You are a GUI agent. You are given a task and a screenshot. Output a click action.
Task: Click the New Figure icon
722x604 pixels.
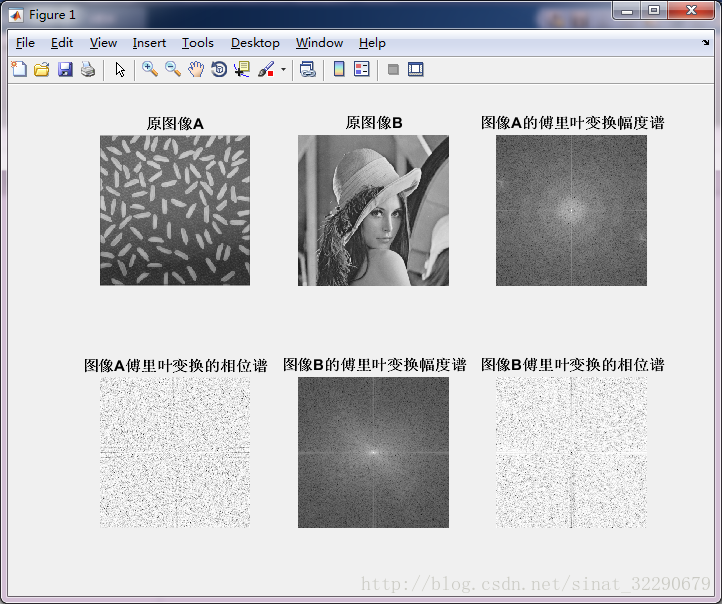19,69
